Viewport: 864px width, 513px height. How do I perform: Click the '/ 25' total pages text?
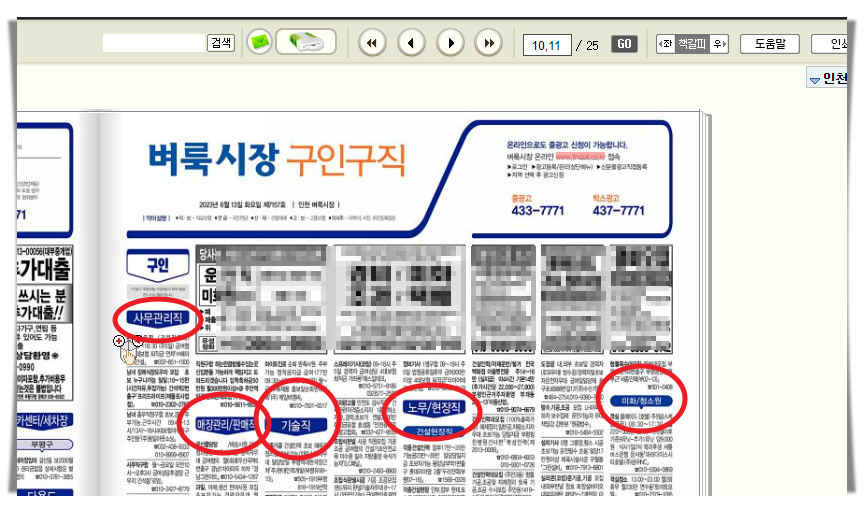coord(587,46)
